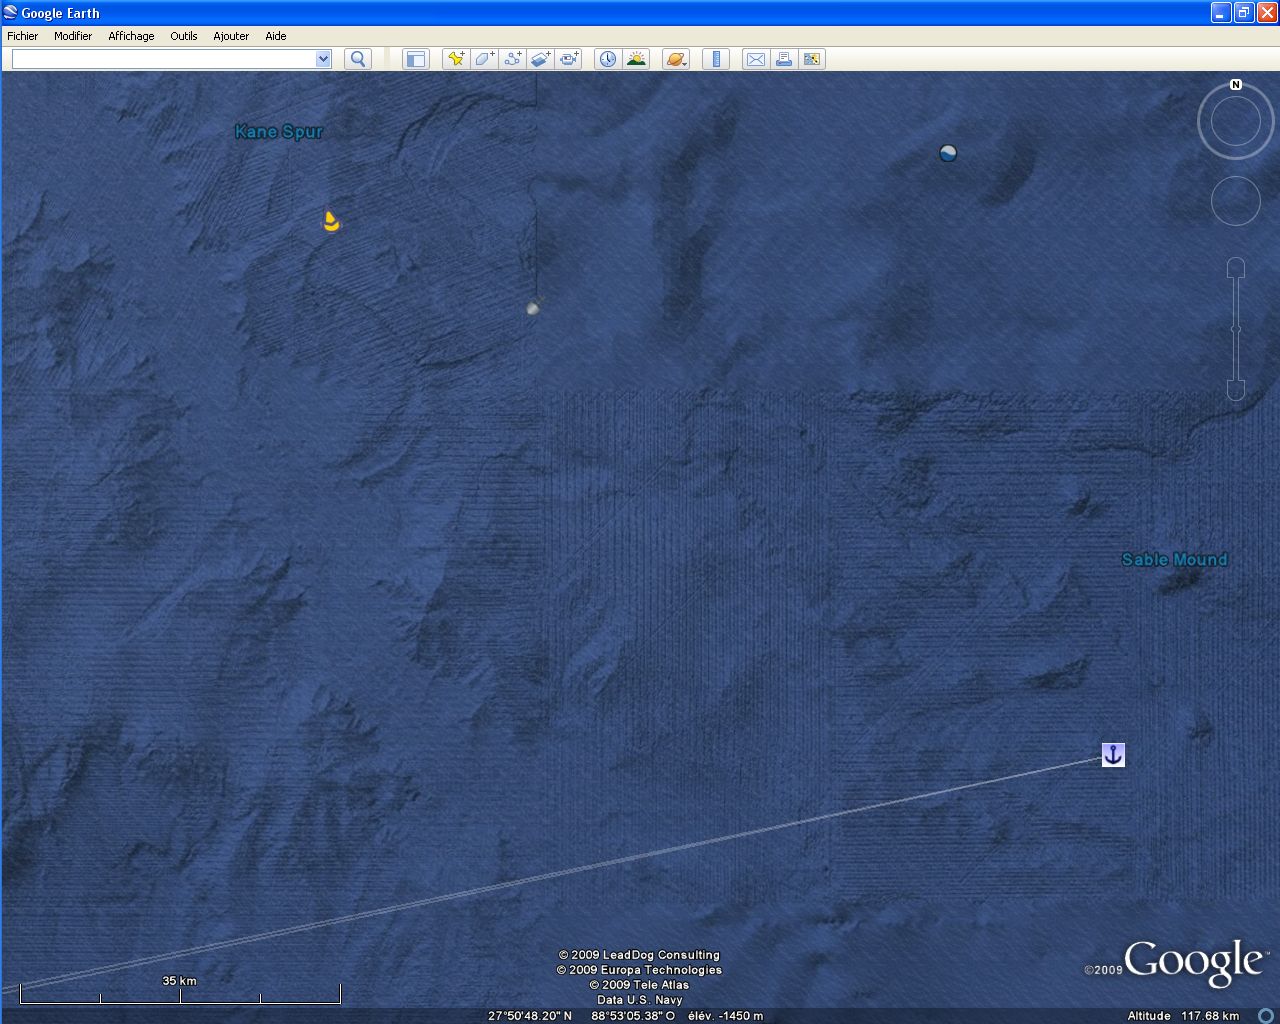Open the Modifier menu
This screenshot has width=1280, height=1024.
(x=73, y=36)
